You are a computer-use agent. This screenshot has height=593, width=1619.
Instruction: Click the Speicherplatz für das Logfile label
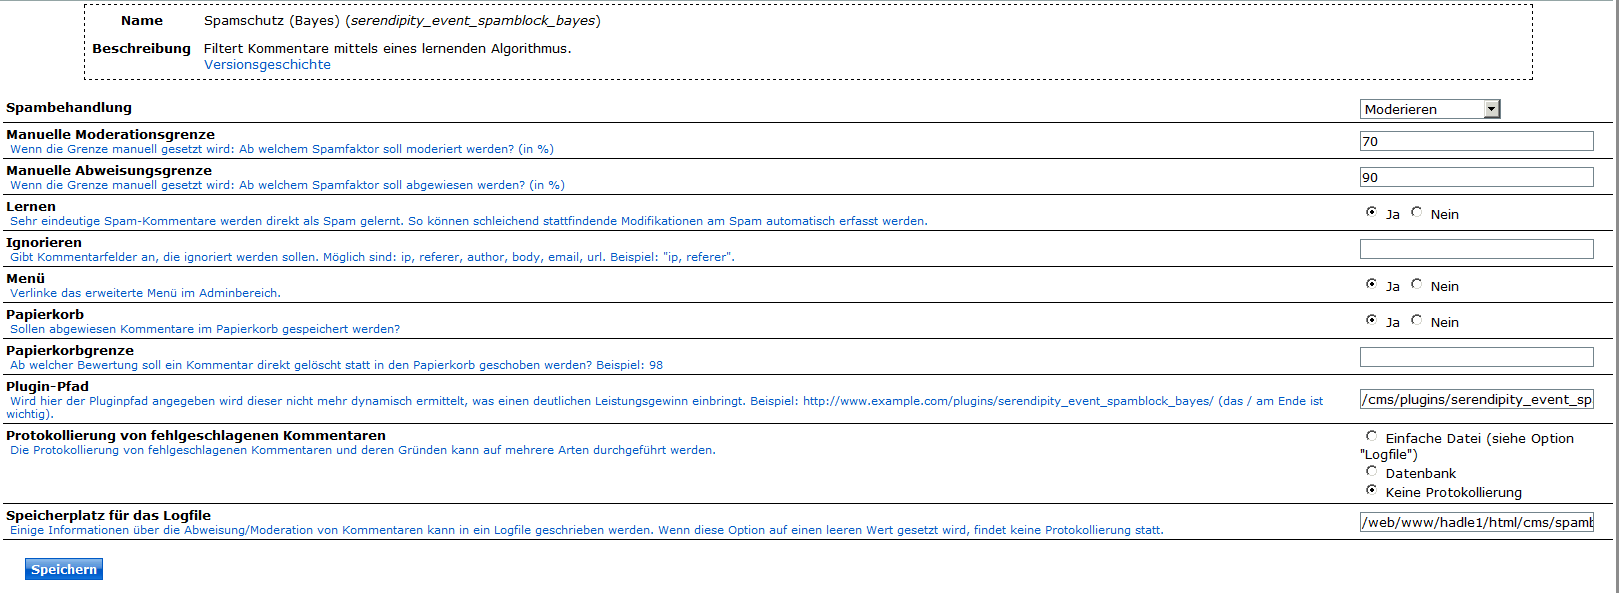[x=108, y=515]
